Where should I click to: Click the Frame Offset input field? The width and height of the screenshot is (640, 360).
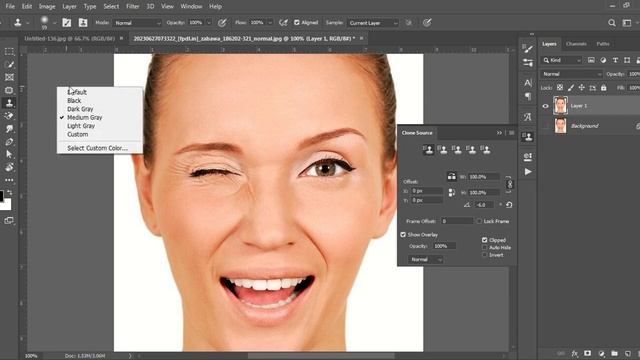[457, 221]
